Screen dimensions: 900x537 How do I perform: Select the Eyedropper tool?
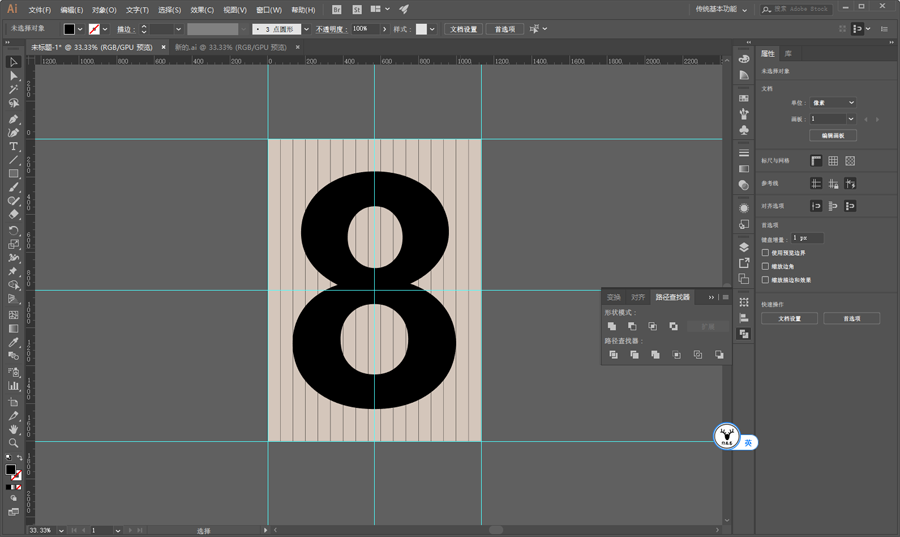[13, 343]
